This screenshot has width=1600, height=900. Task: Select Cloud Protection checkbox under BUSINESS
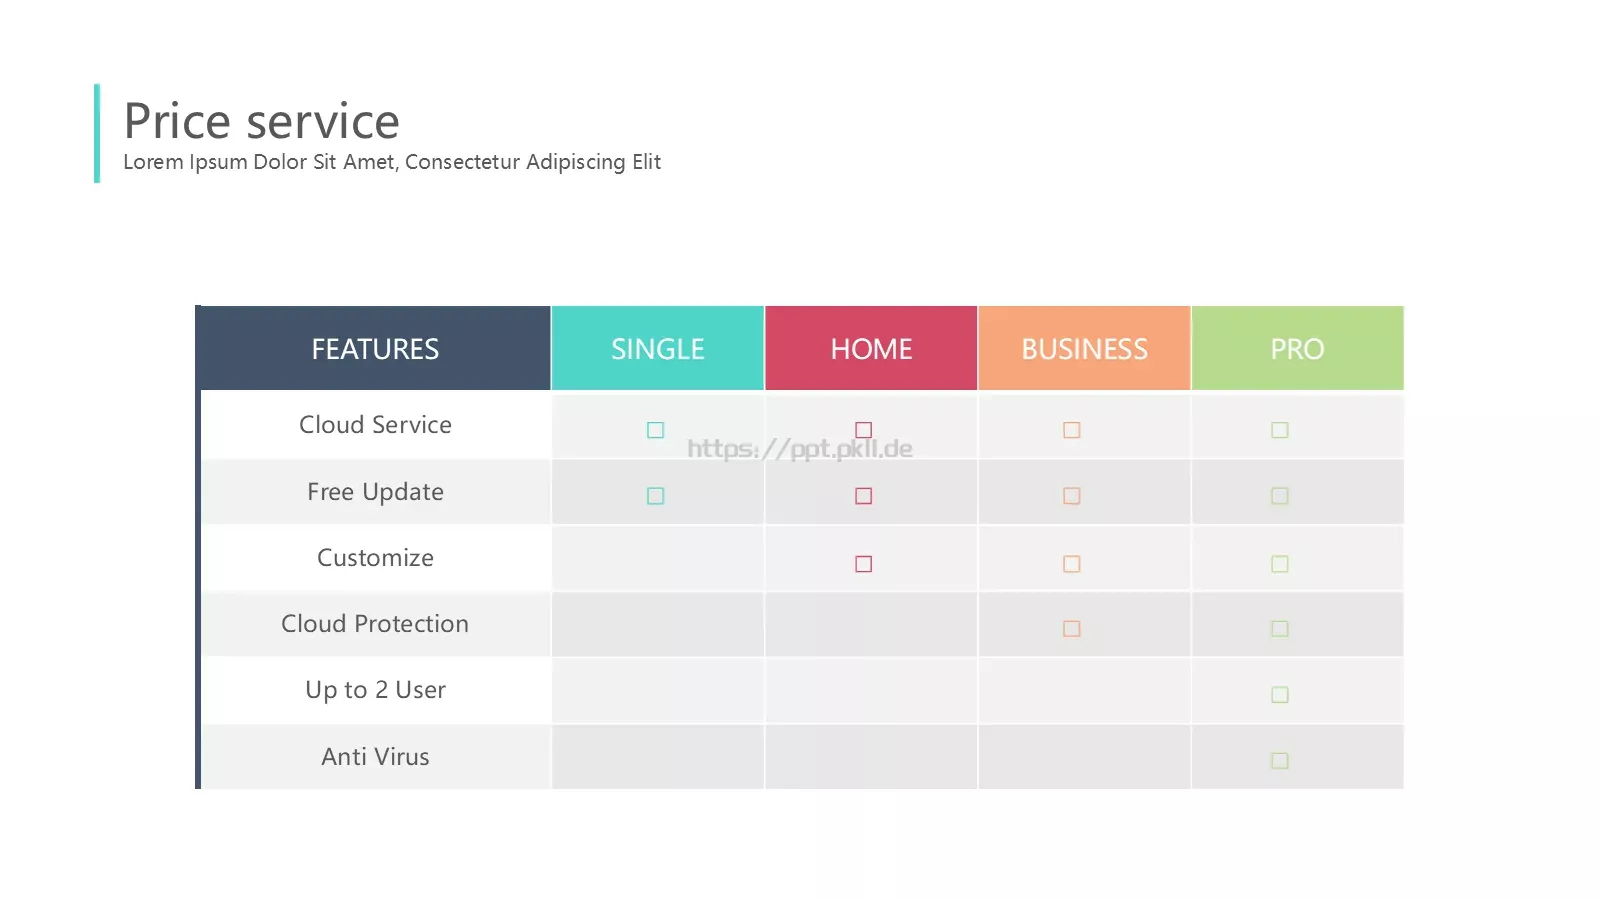click(1072, 629)
